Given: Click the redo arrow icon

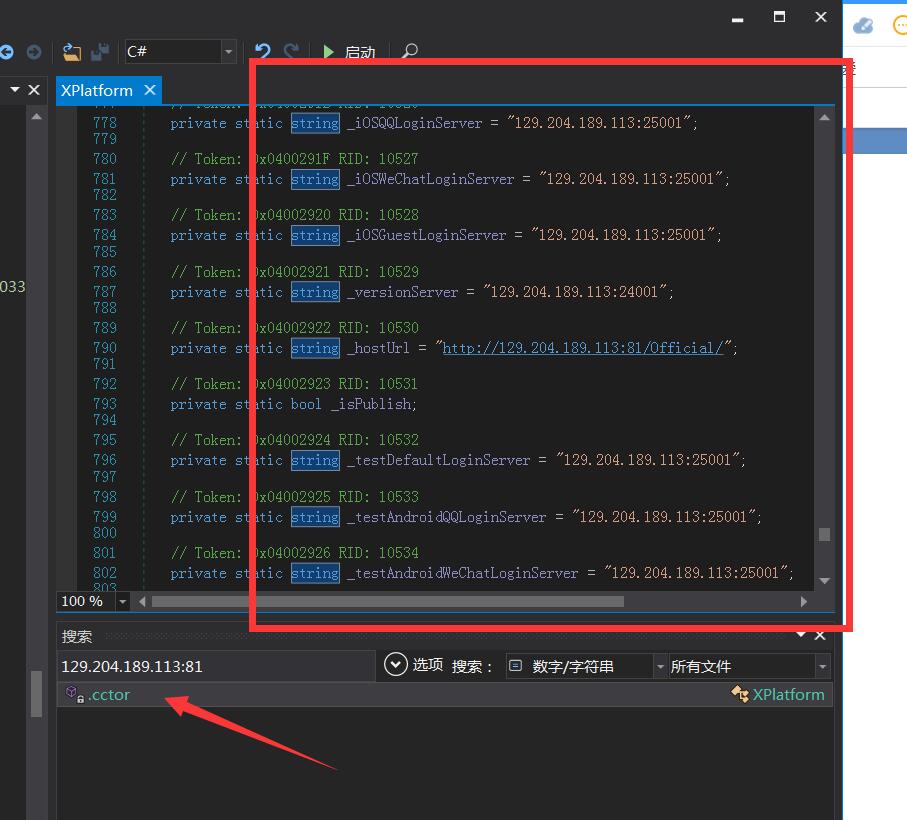Looking at the screenshot, I should [x=291, y=52].
